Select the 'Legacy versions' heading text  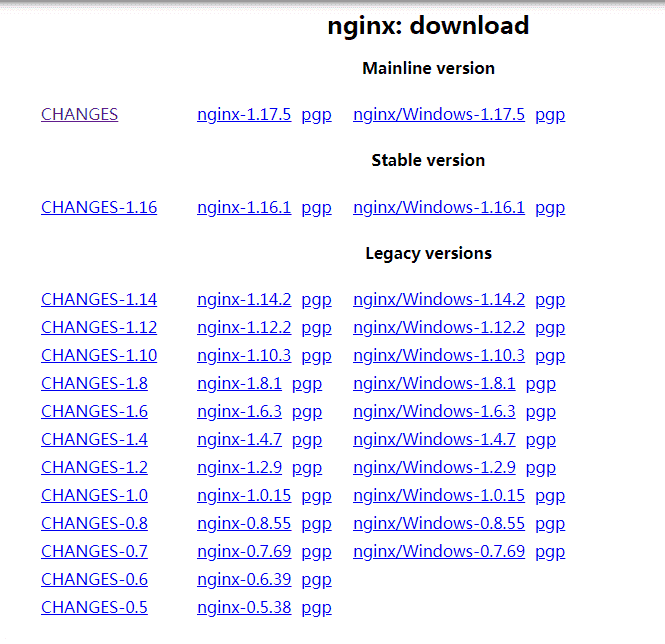(428, 254)
